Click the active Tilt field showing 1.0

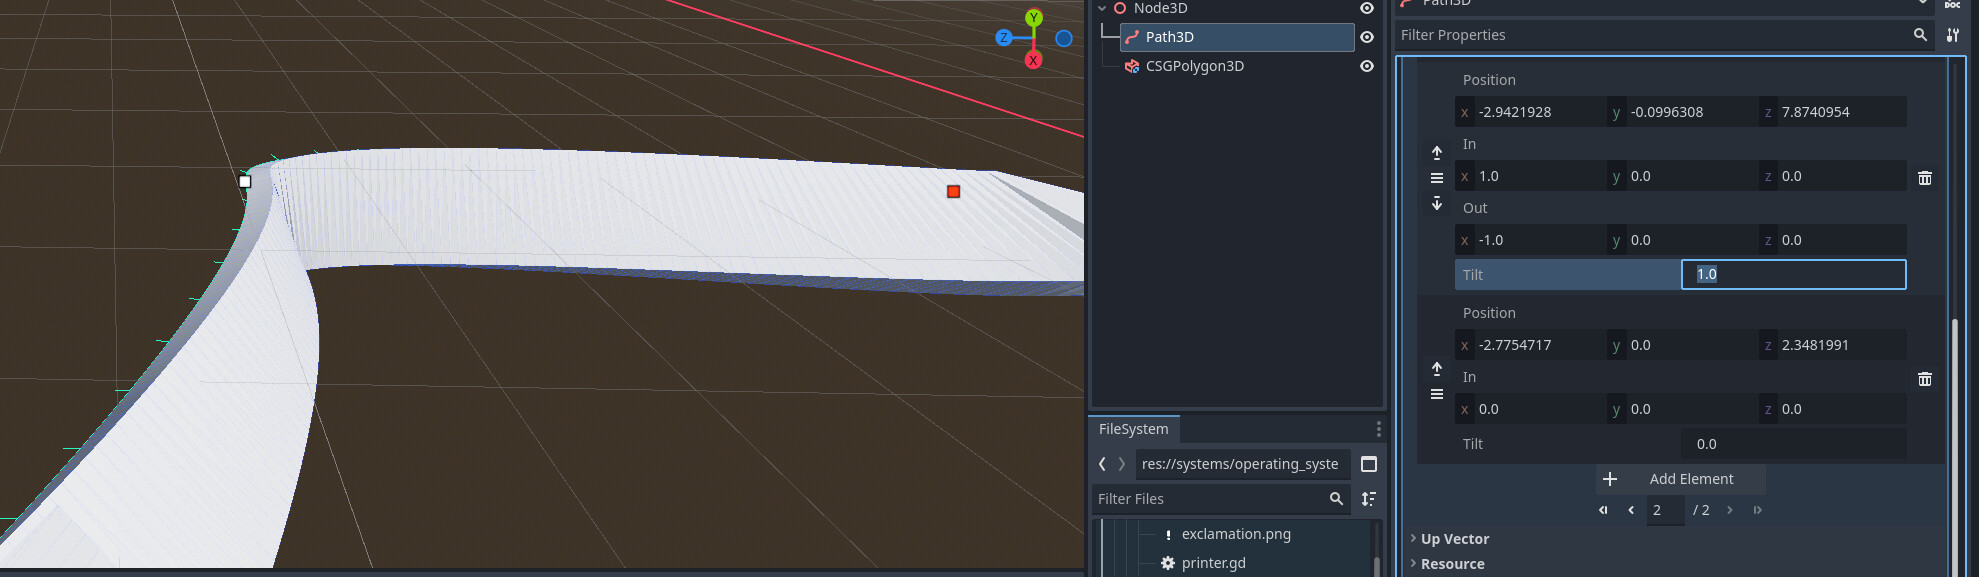tap(1794, 275)
